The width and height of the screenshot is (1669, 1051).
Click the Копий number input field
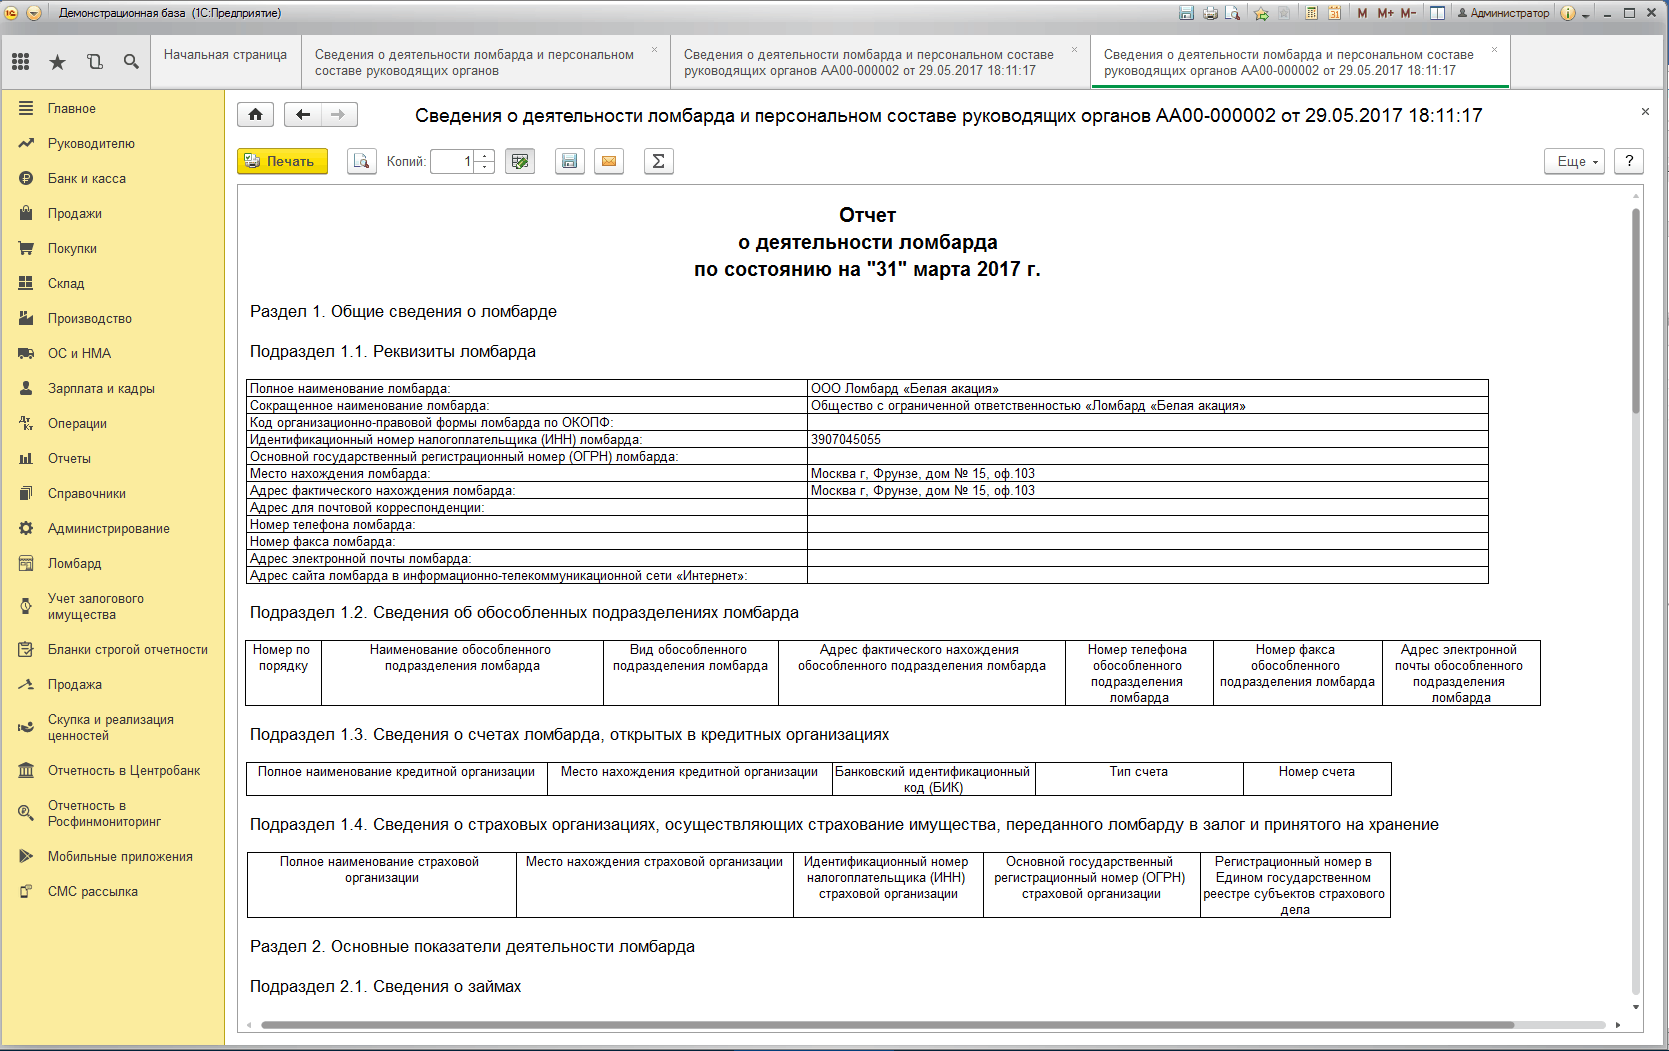[x=454, y=161]
